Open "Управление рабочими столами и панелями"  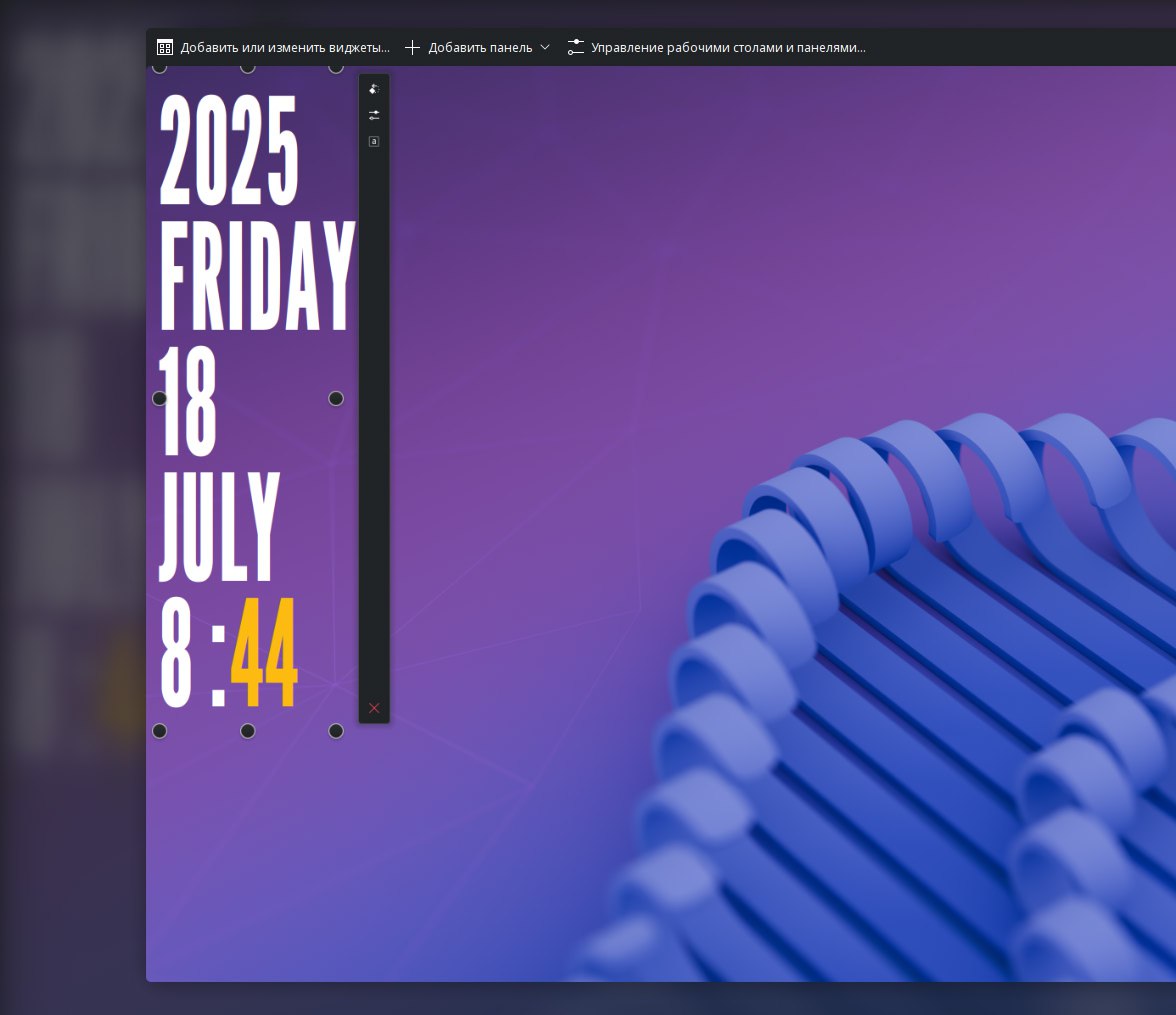[716, 47]
